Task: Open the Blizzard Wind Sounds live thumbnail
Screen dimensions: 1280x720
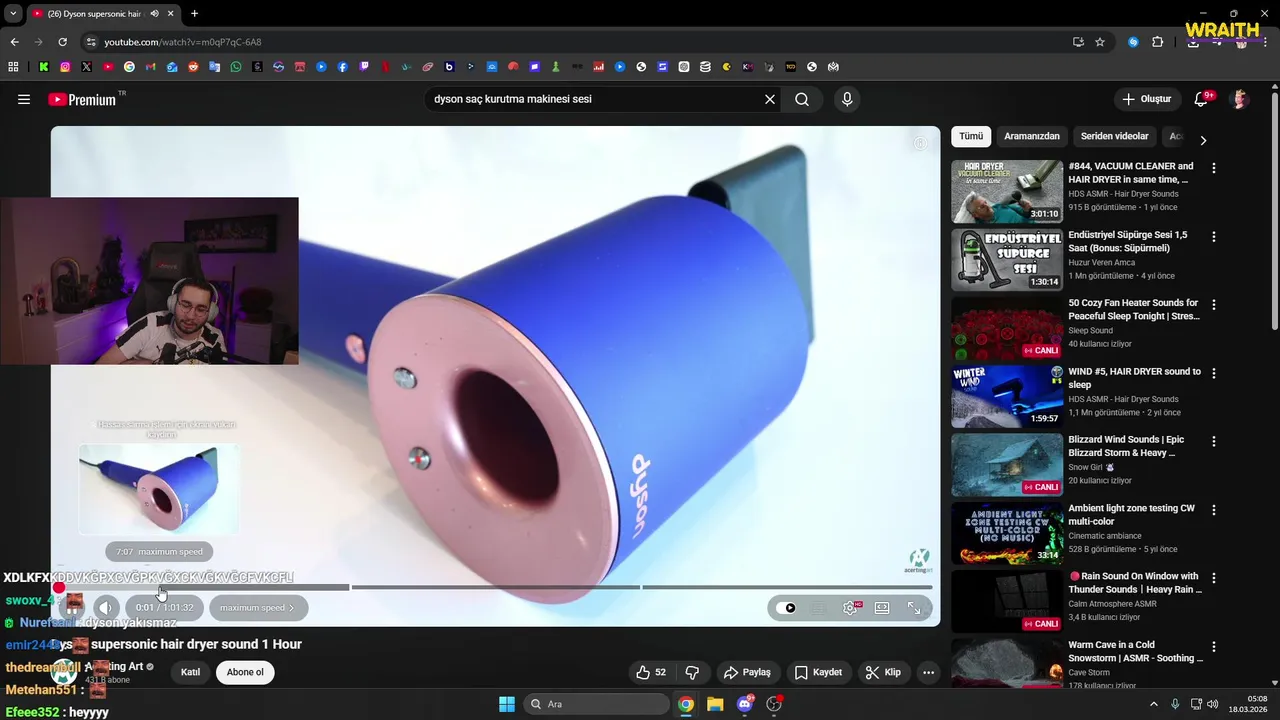Action: tap(1007, 464)
